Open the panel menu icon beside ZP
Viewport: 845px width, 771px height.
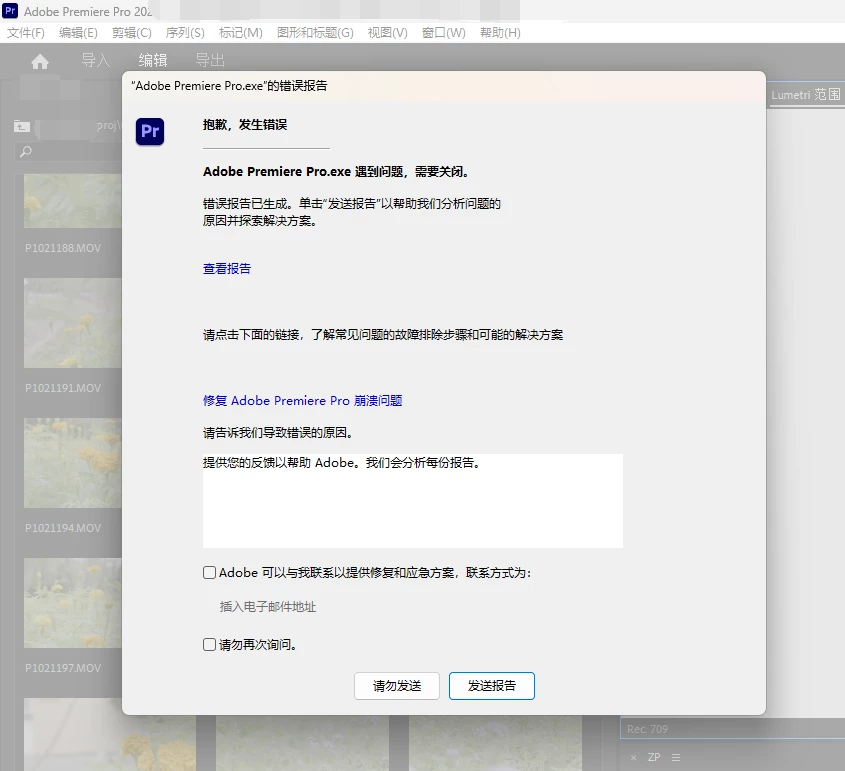coord(676,758)
